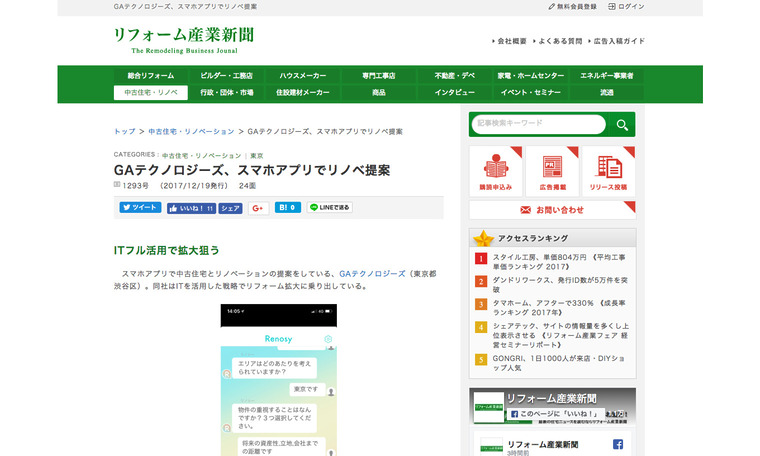Click the トップ breadcrumb link
The image size is (760, 456).
pos(125,131)
